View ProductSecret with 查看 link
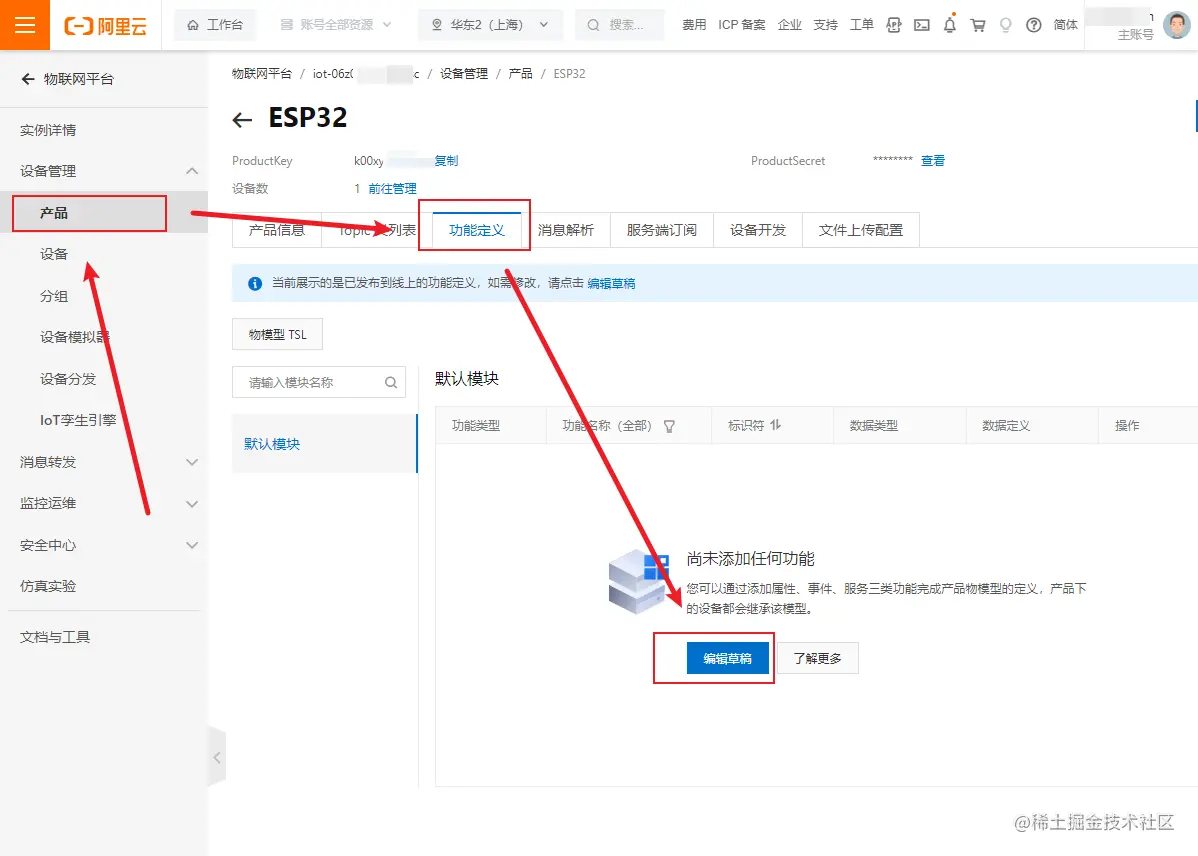Image resolution: width=1198 pixels, height=856 pixels. [x=933, y=160]
